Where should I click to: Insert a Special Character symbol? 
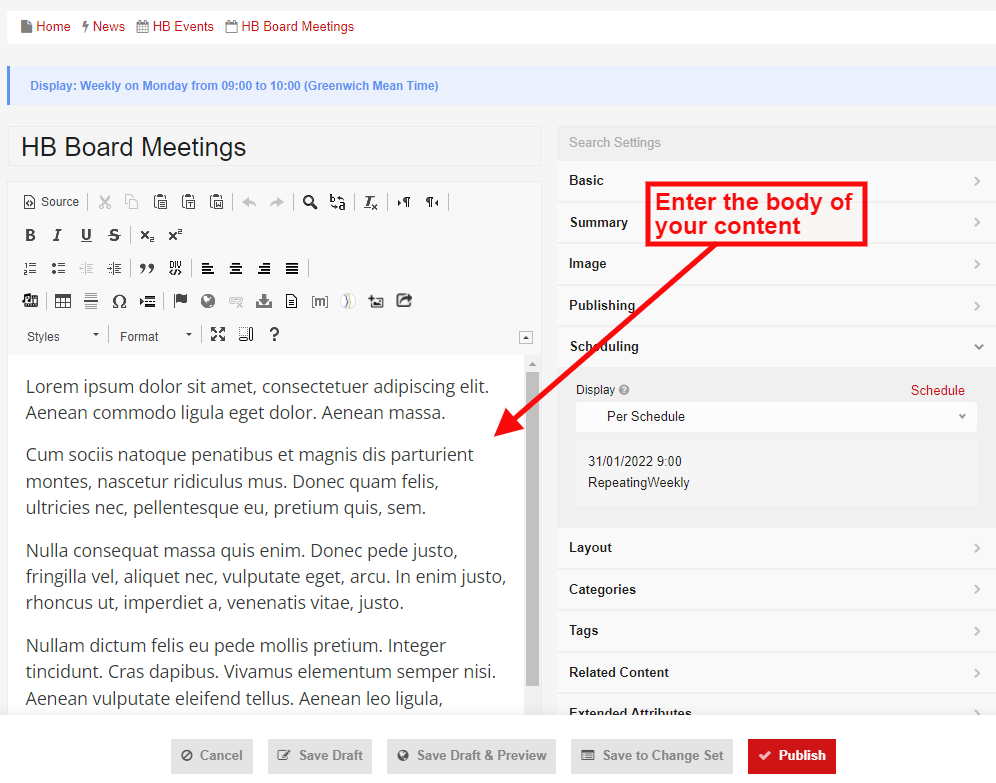coord(119,300)
